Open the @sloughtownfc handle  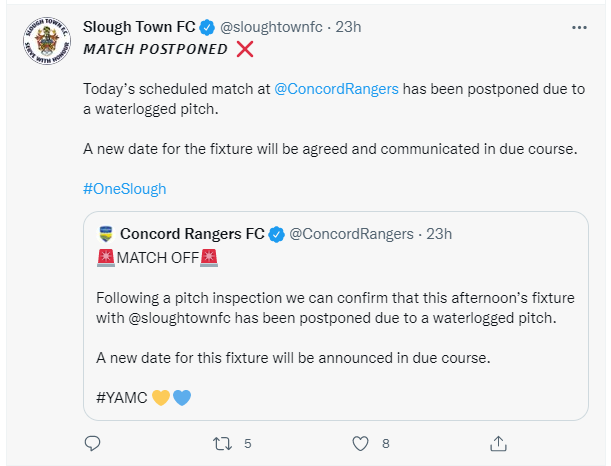pyautogui.click(x=271, y=27)
